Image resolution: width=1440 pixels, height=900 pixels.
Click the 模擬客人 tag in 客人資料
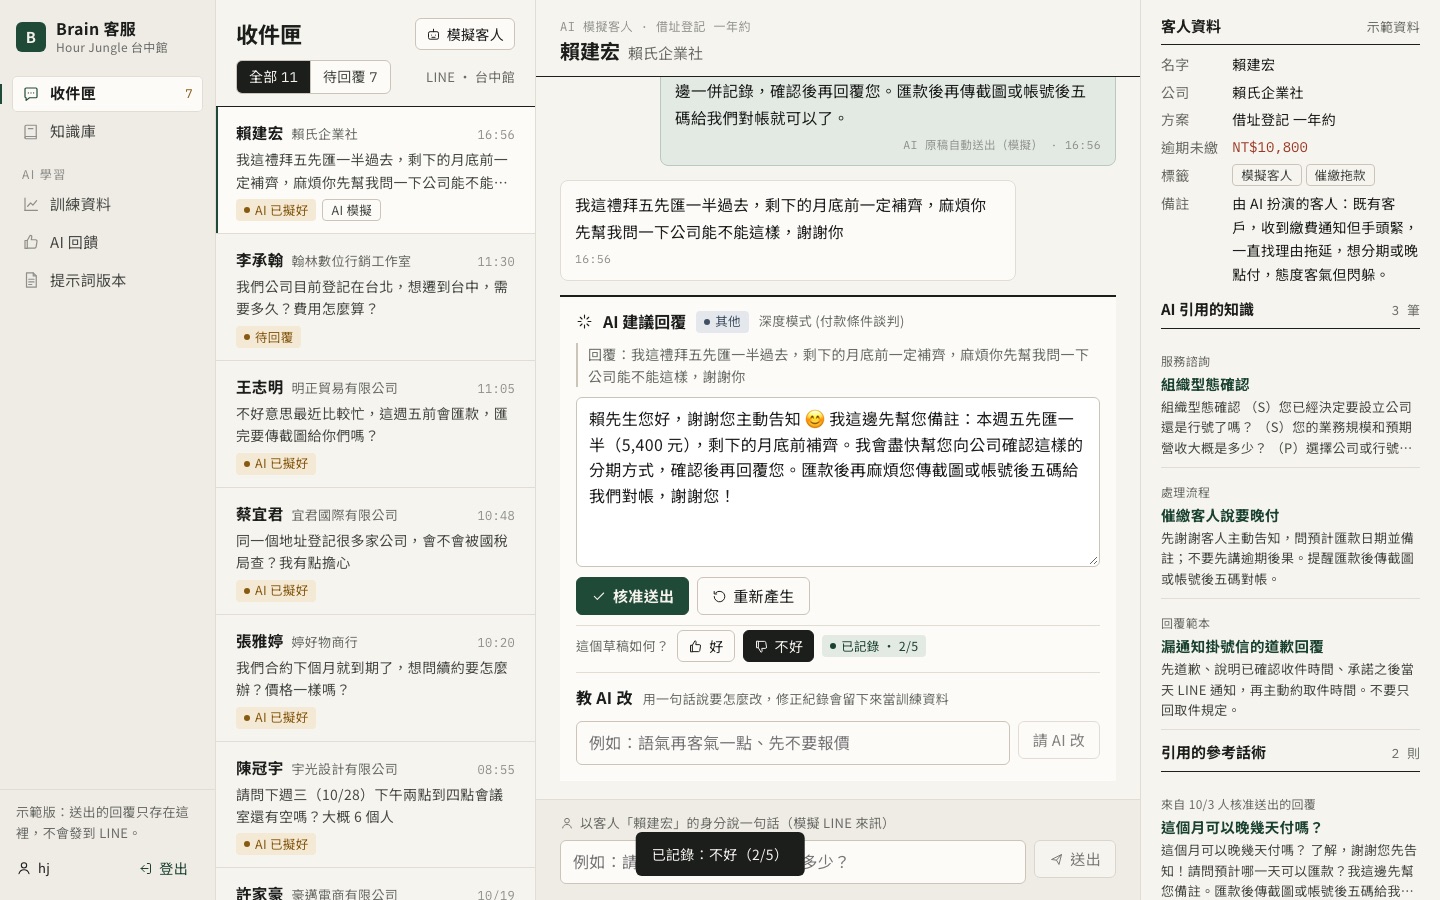(x=1267, y=175)
